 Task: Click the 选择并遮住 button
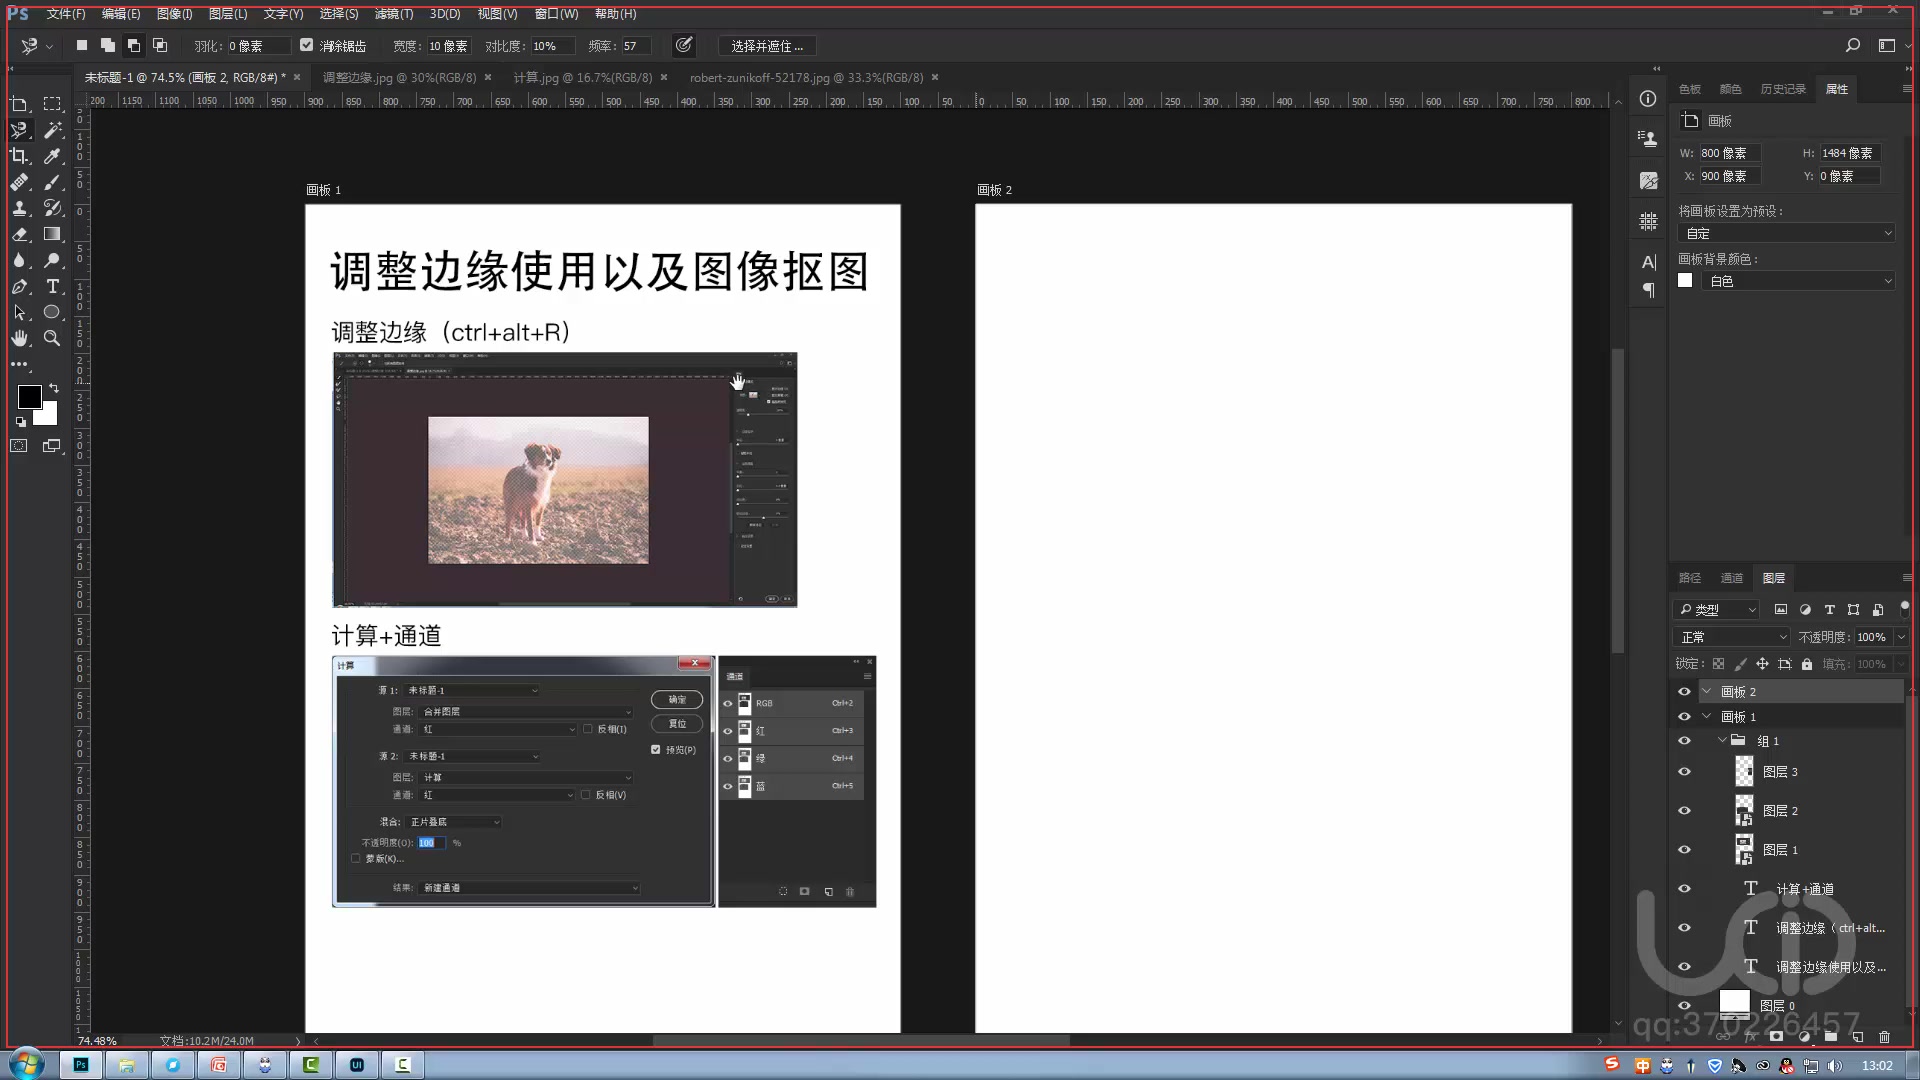tap(766, 46)
